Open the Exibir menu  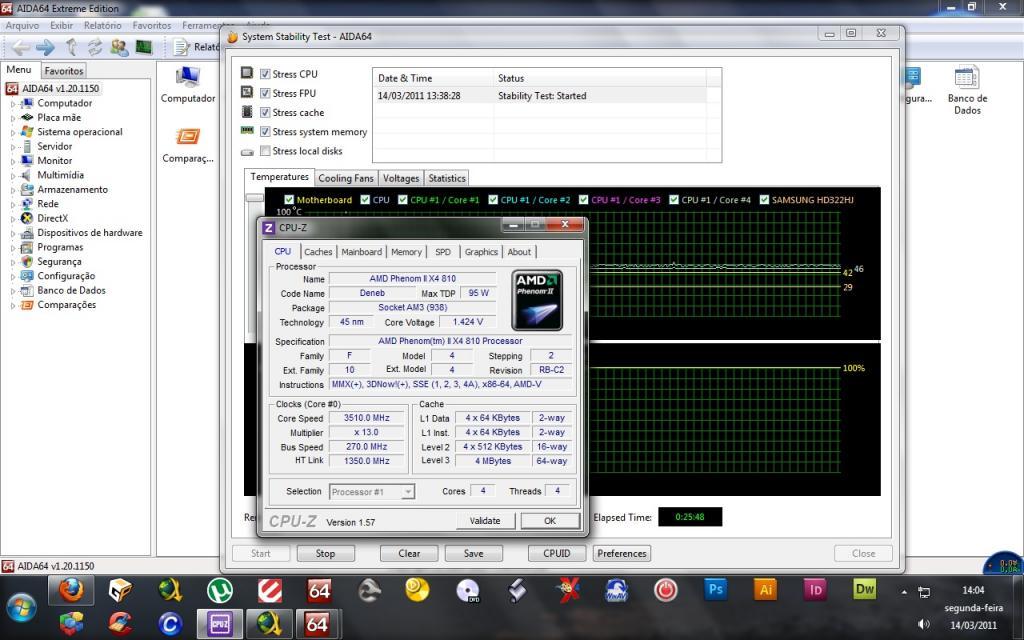click(61, 25)
